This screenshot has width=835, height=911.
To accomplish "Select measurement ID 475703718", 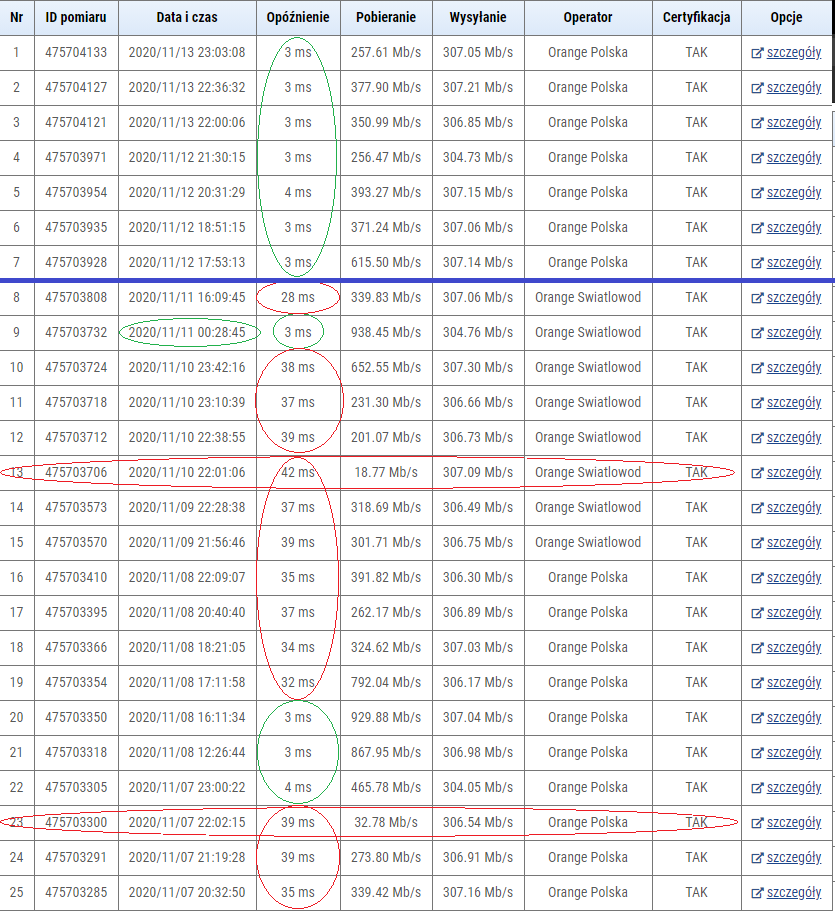I will pyautogui.click(x=76, y=403).
